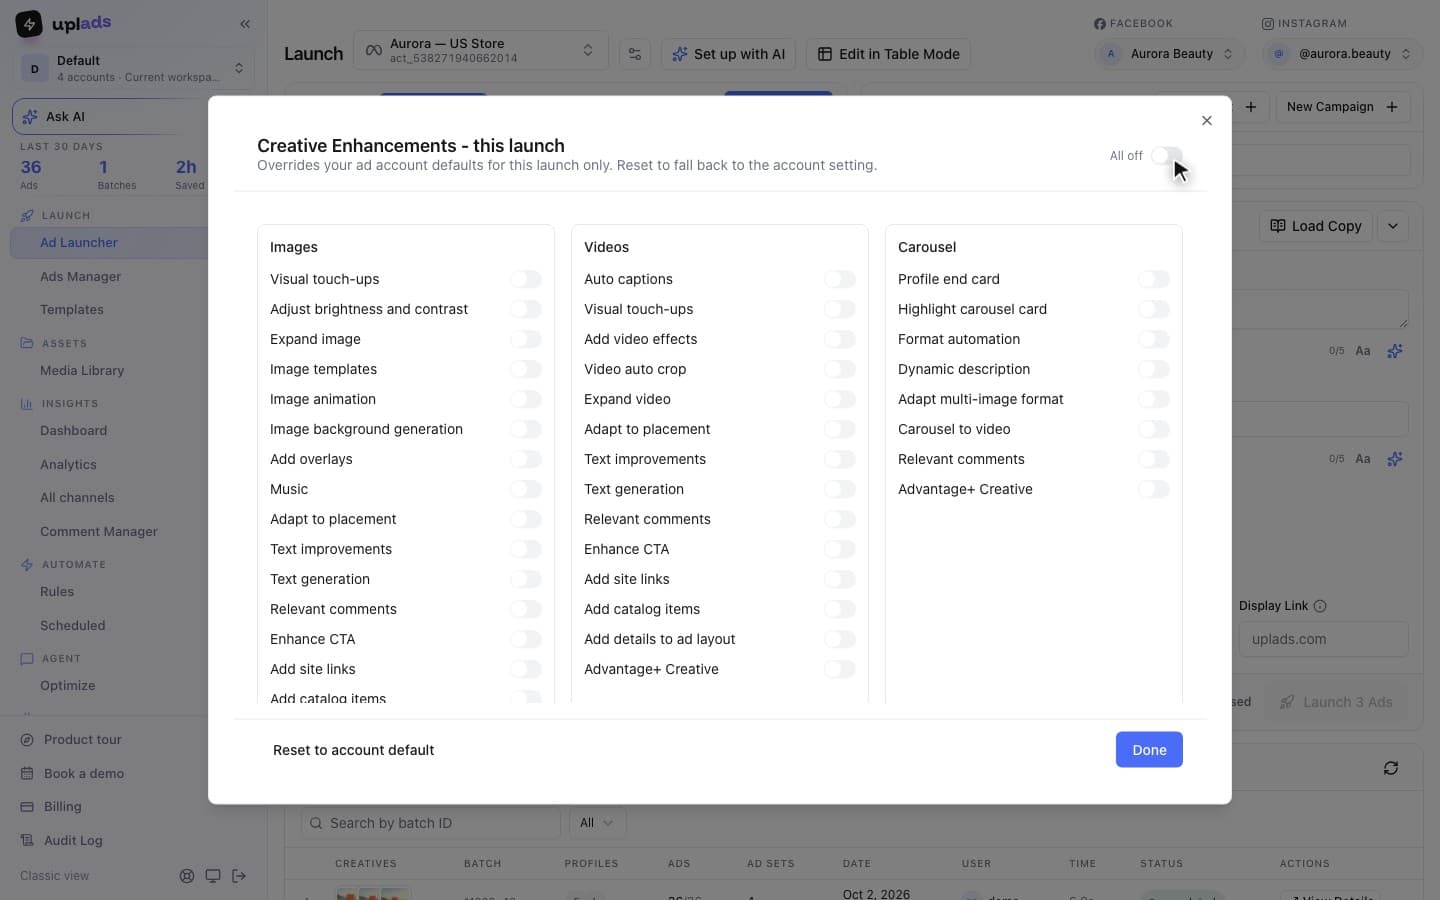
Task: Open the @aurora.beauty Instagram dropdown
Action: coord(1343,54)
